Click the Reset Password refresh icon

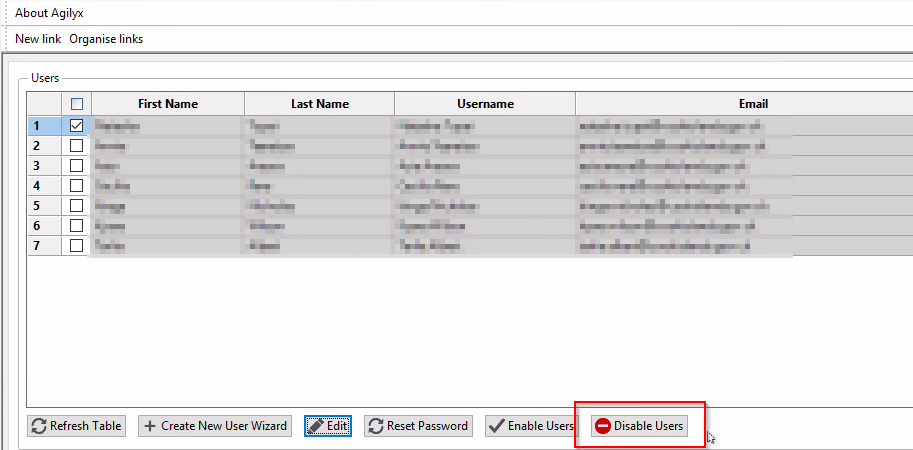pyautogui.click(x=376, y=426)
